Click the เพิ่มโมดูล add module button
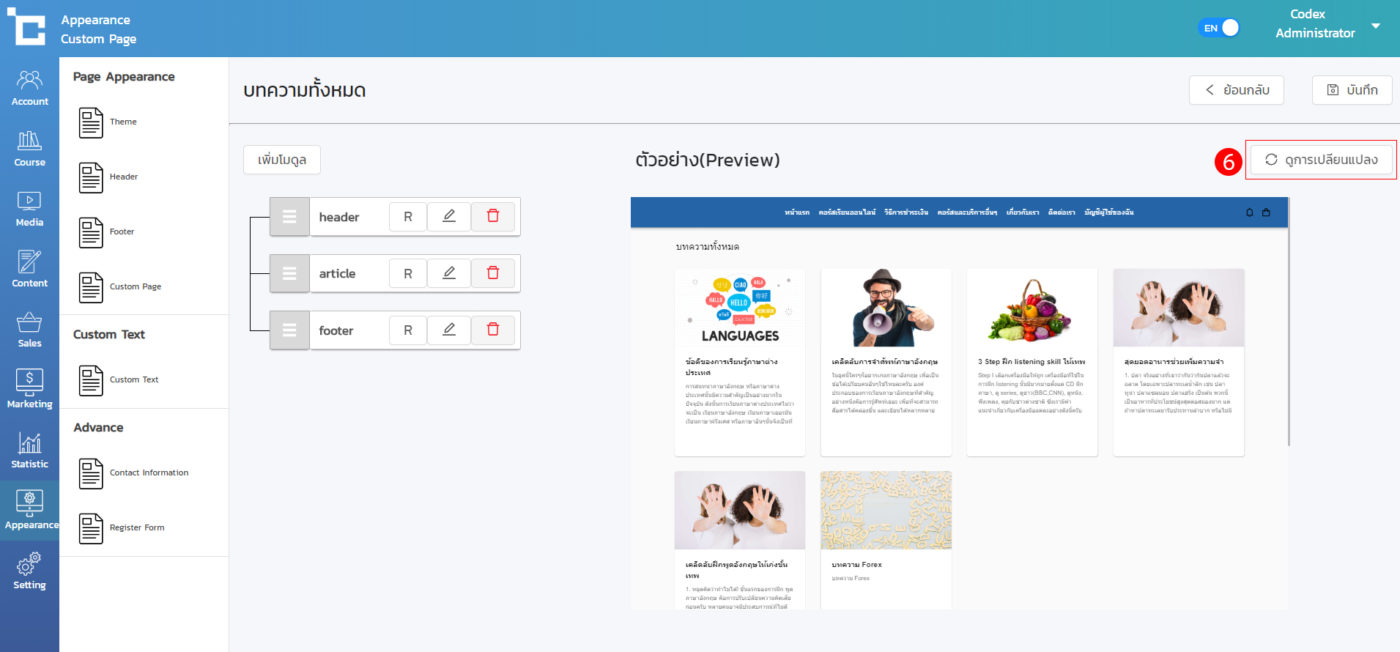 coord(281,159)
